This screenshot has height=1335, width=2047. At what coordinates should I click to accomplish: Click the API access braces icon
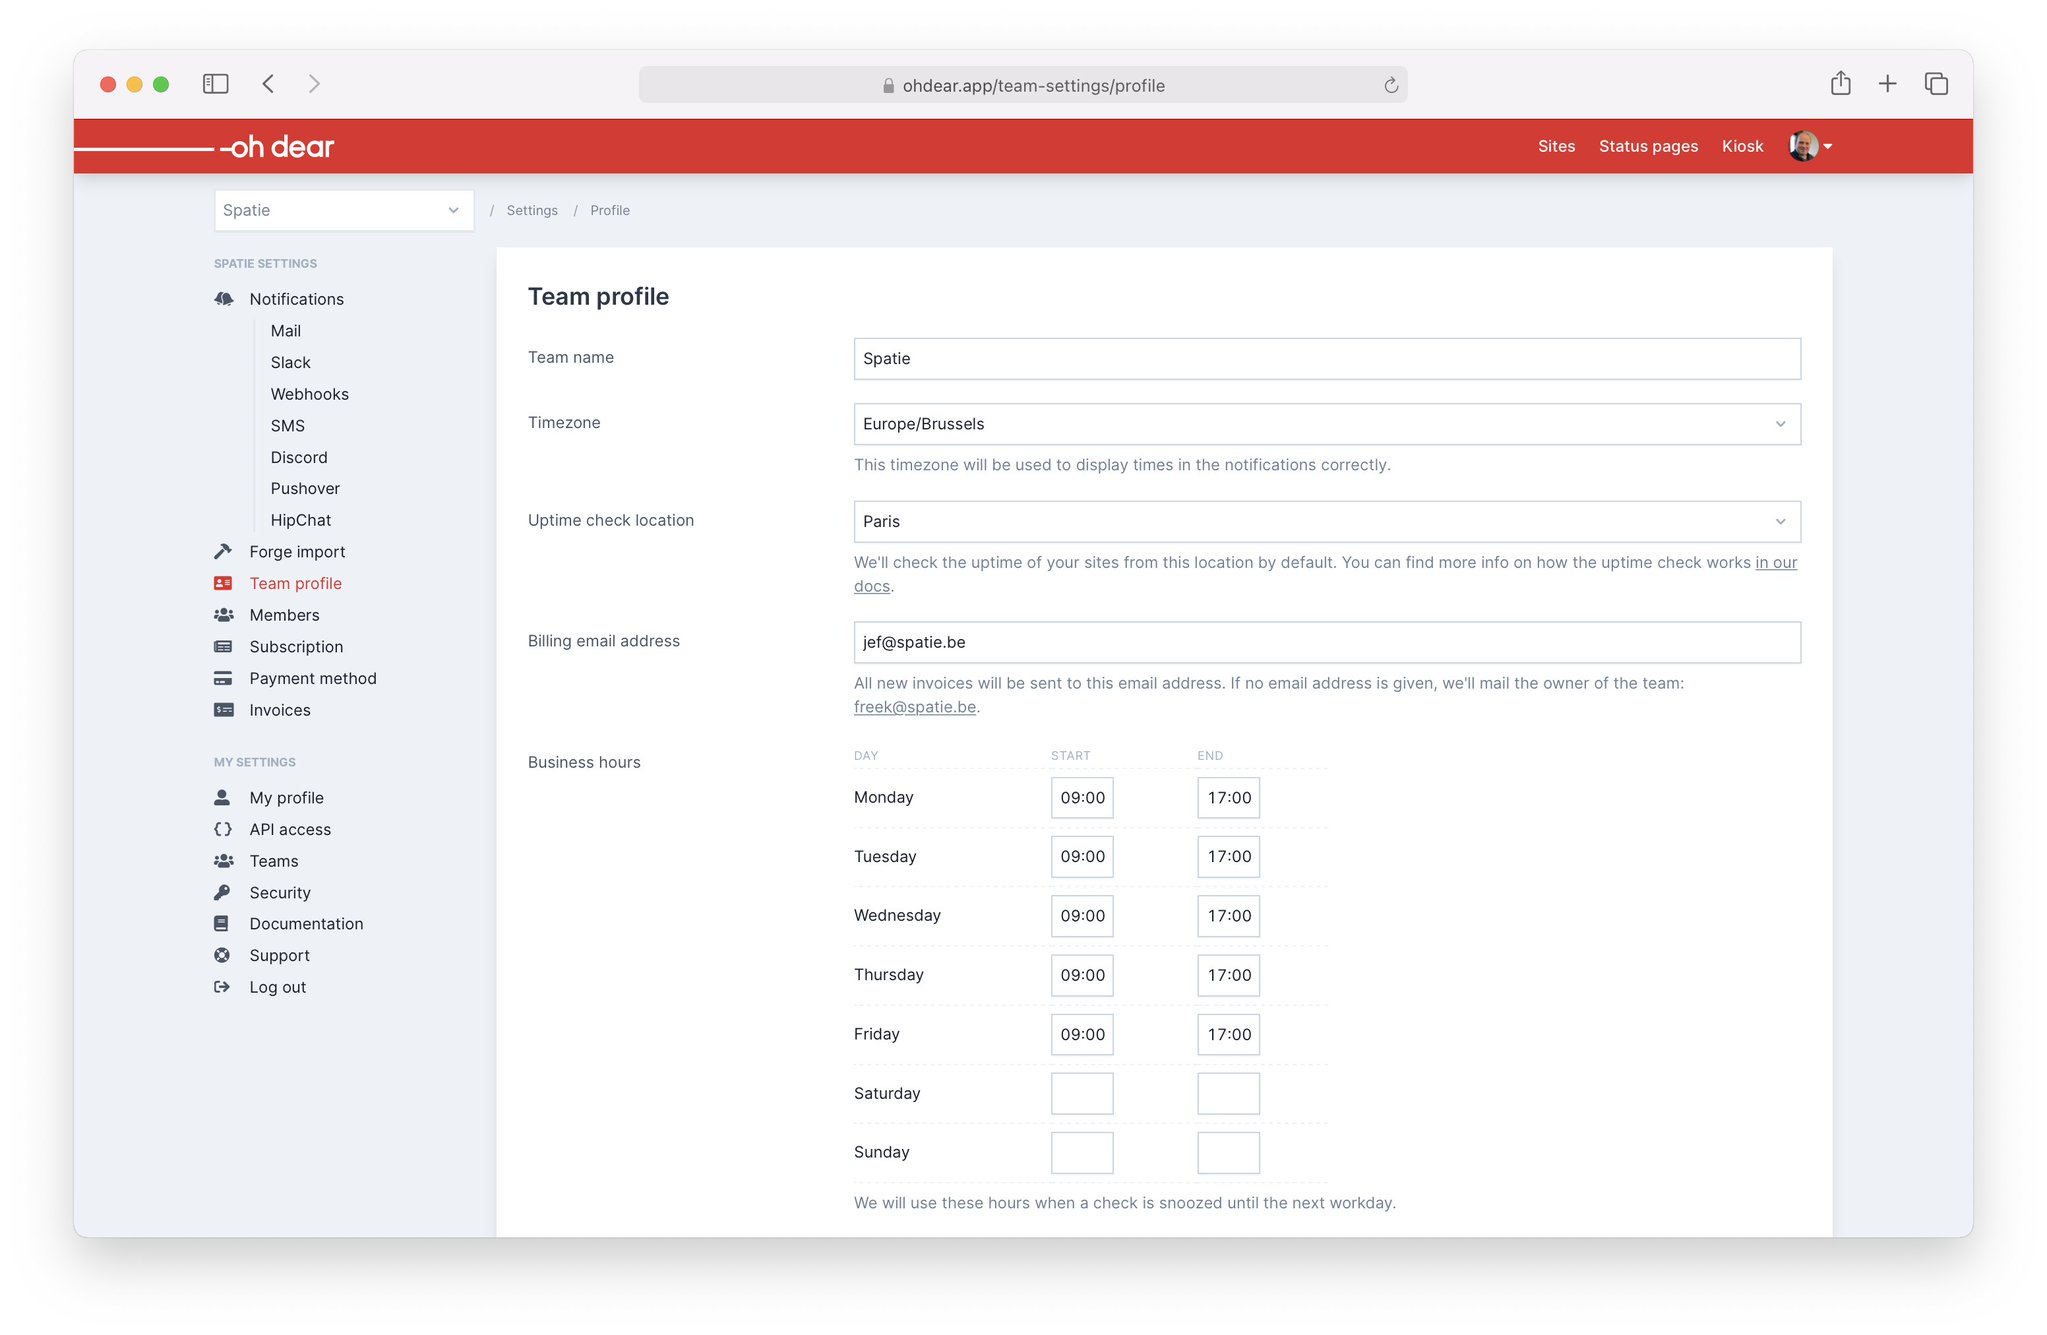pyautogui.click(x=223, y=829)
